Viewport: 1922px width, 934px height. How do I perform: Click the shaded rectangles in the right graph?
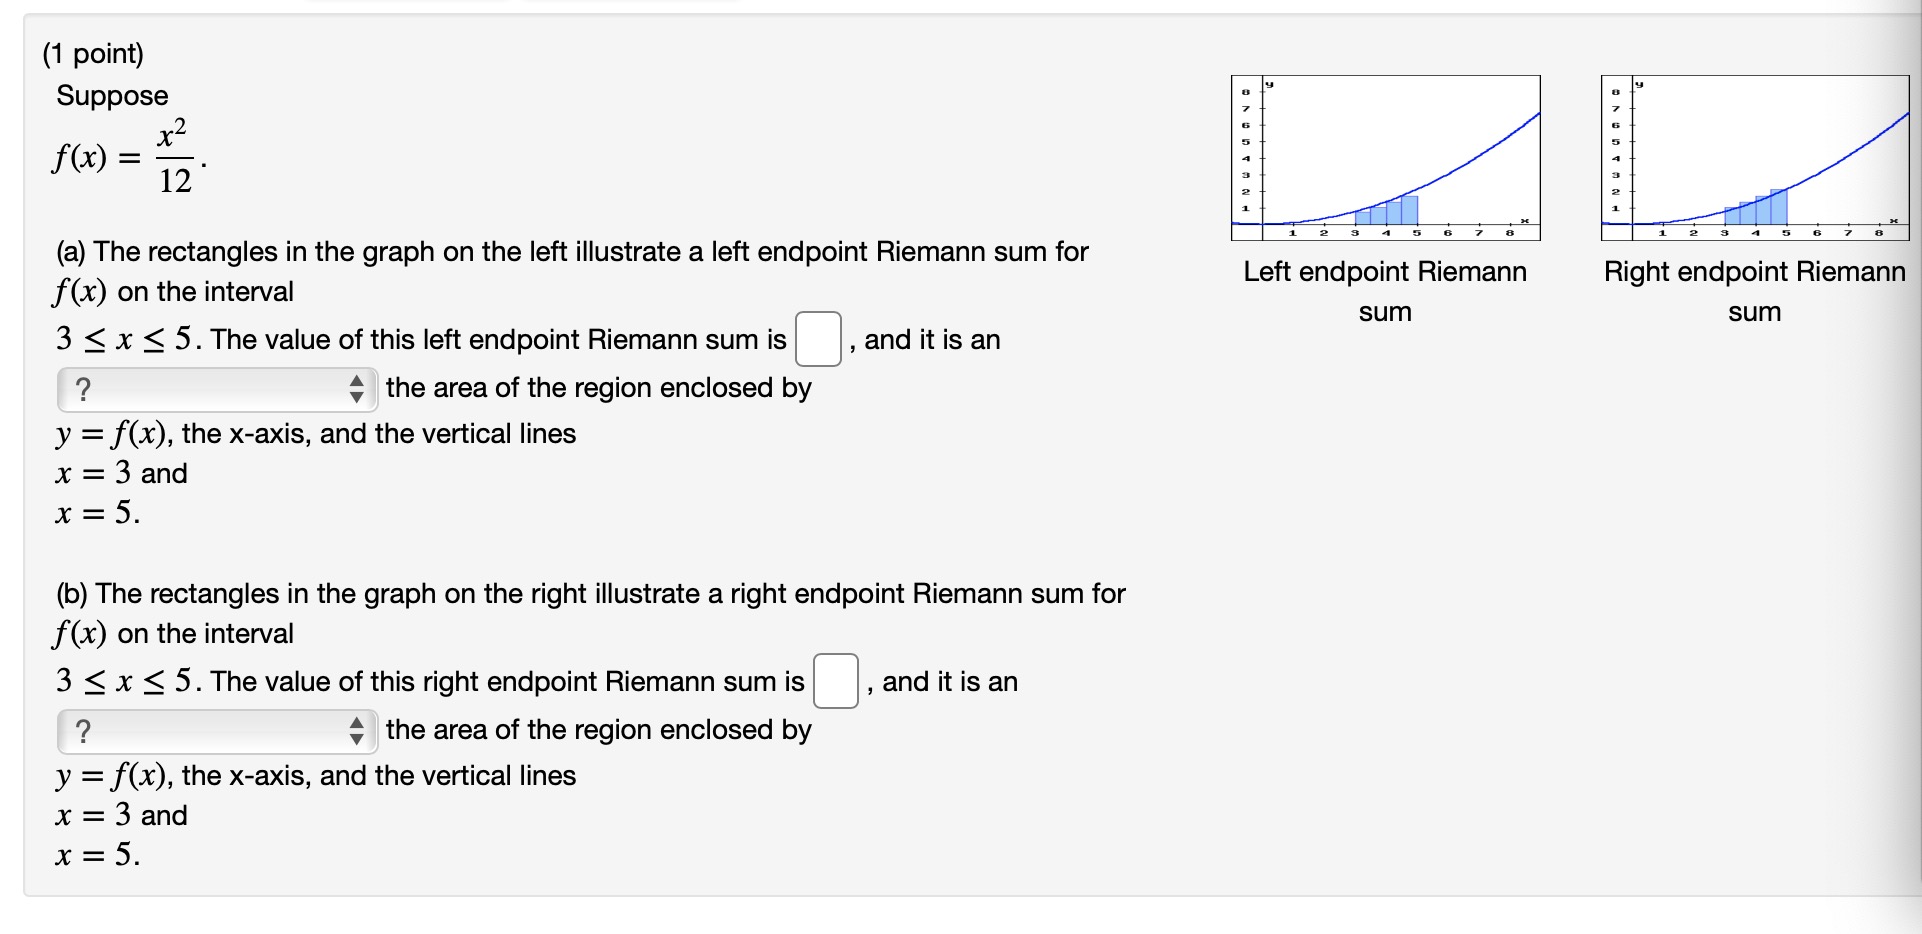1757,208
